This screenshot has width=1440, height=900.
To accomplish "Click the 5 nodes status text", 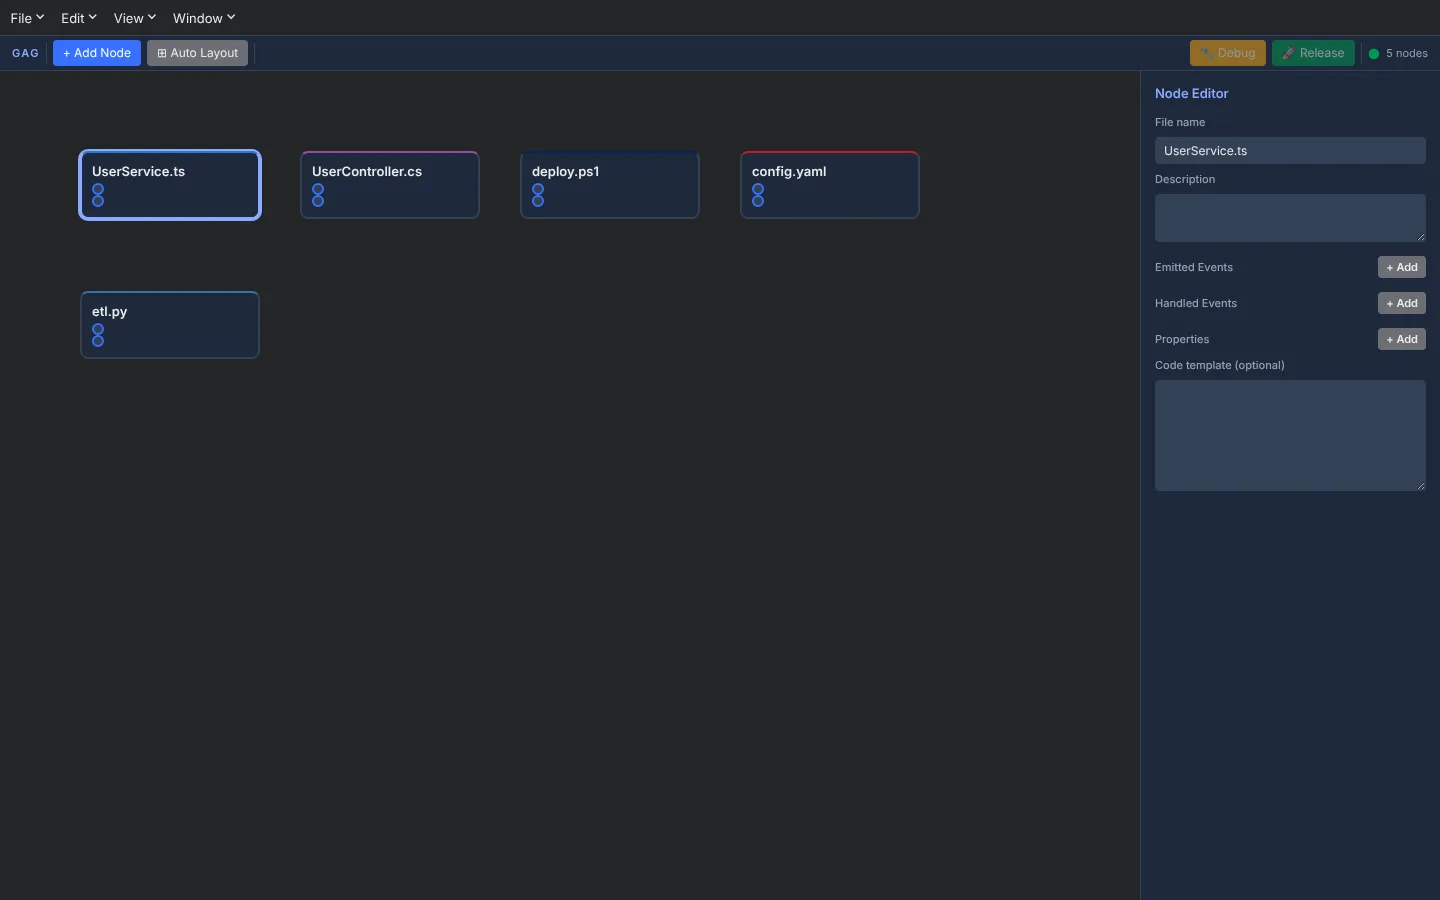I will [1407, 54].
